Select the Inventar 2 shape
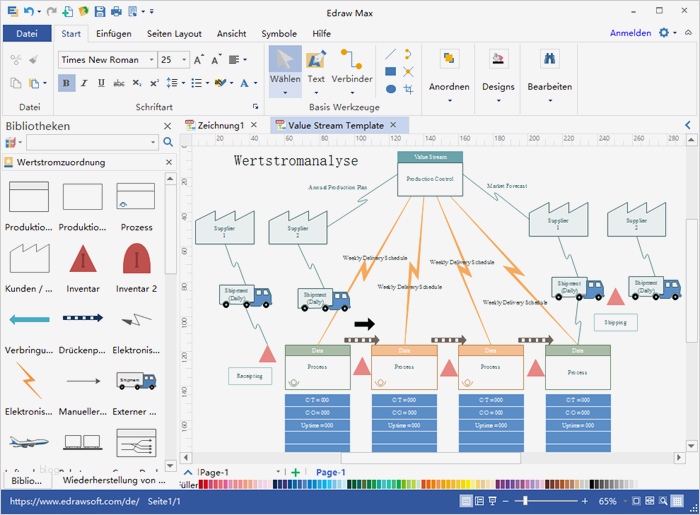 pyautogui.click(x=137, y=258)
